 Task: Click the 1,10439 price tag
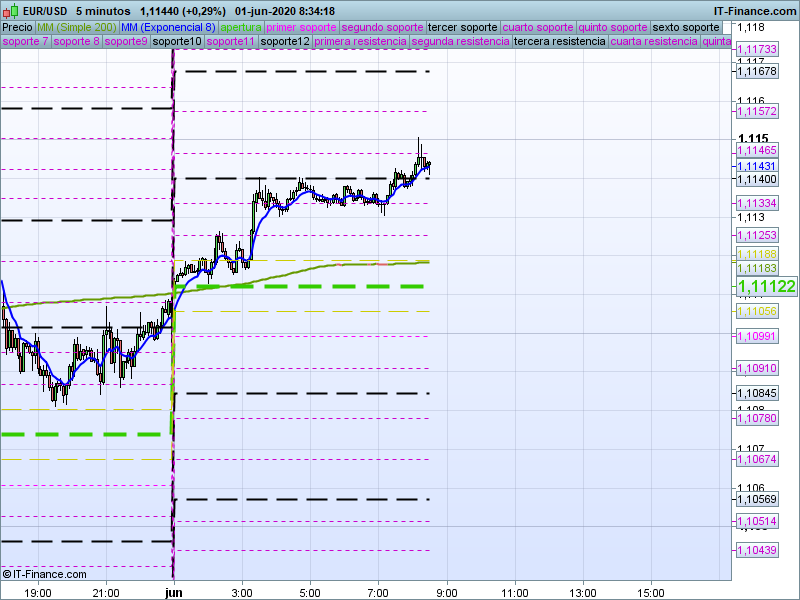tap(757, 550)
